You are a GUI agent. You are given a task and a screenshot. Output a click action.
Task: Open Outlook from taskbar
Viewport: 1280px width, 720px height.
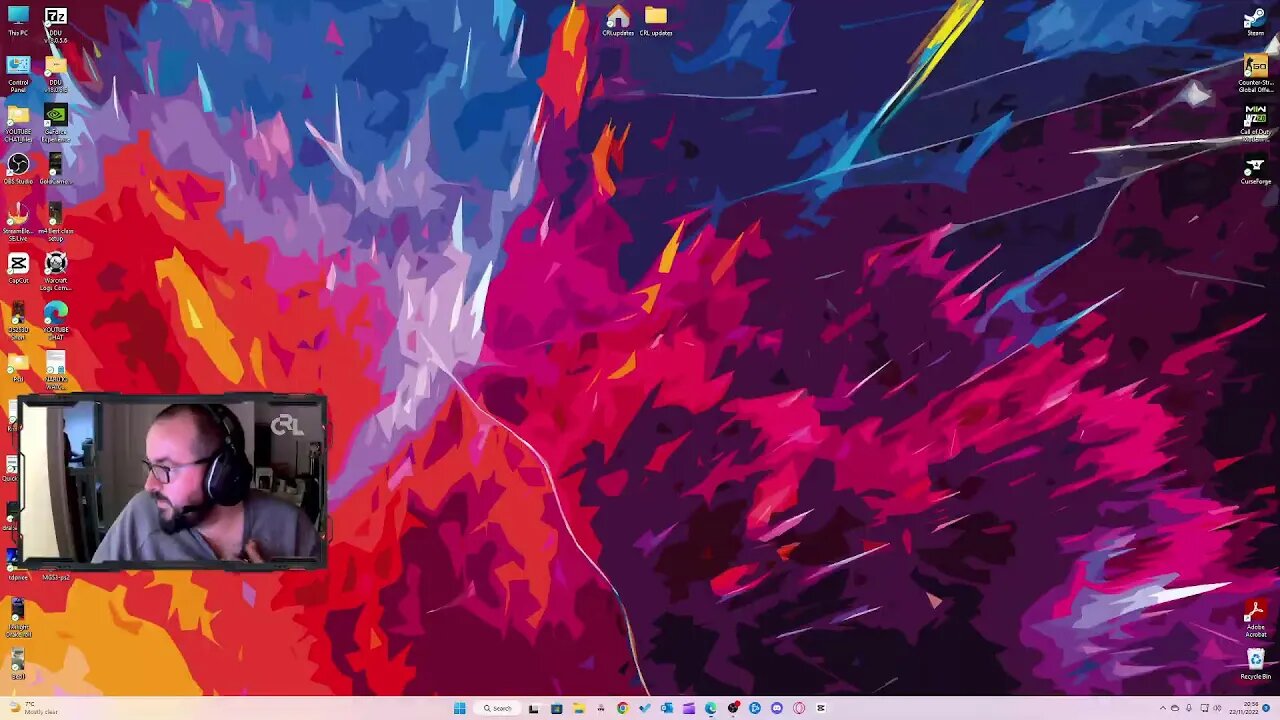(667, 708)
